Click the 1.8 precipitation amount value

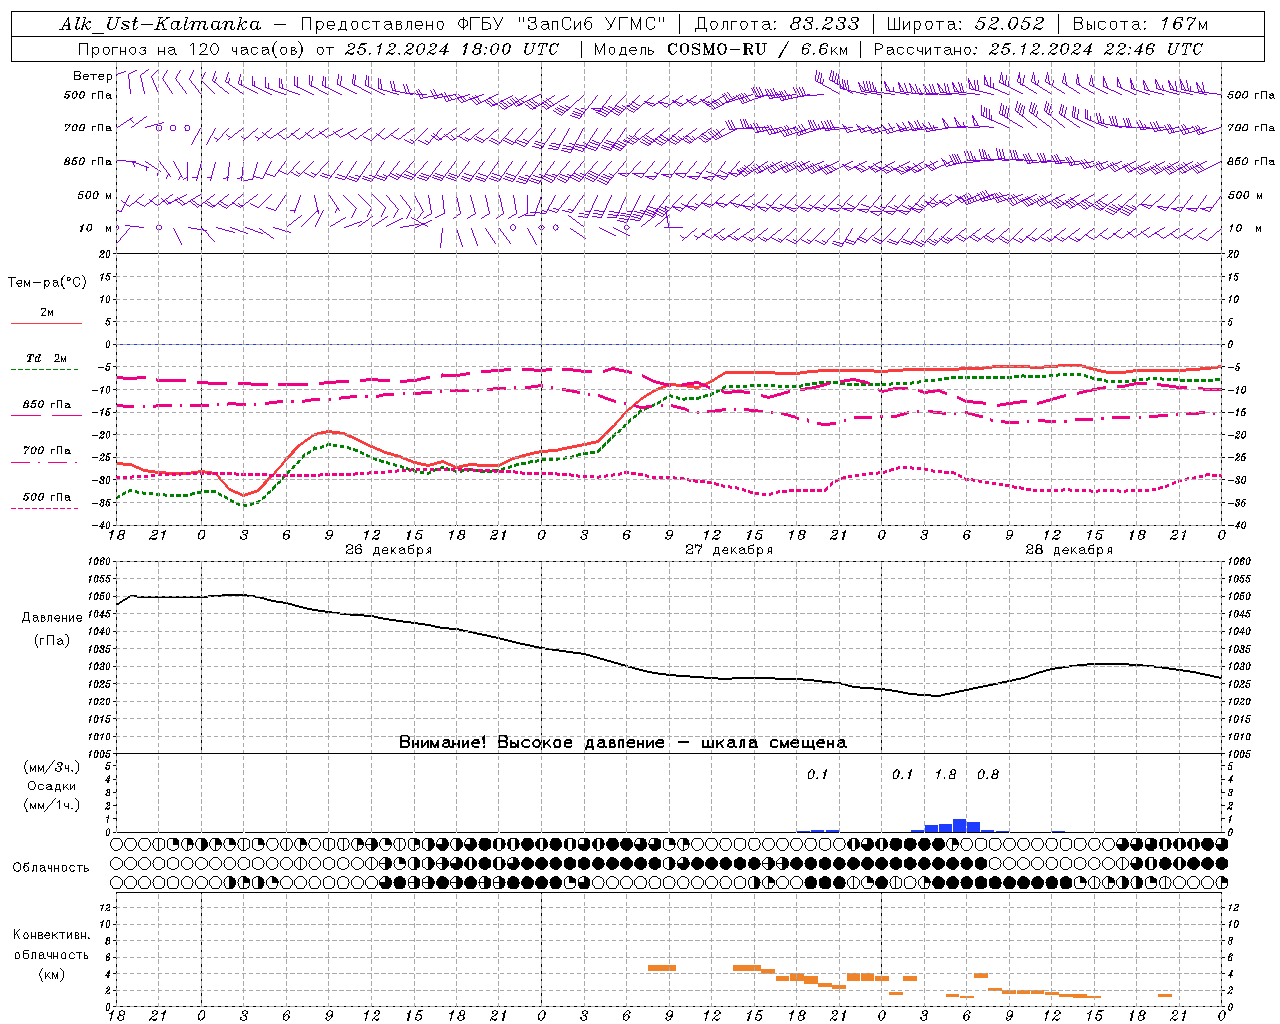[x=945, y=774]
